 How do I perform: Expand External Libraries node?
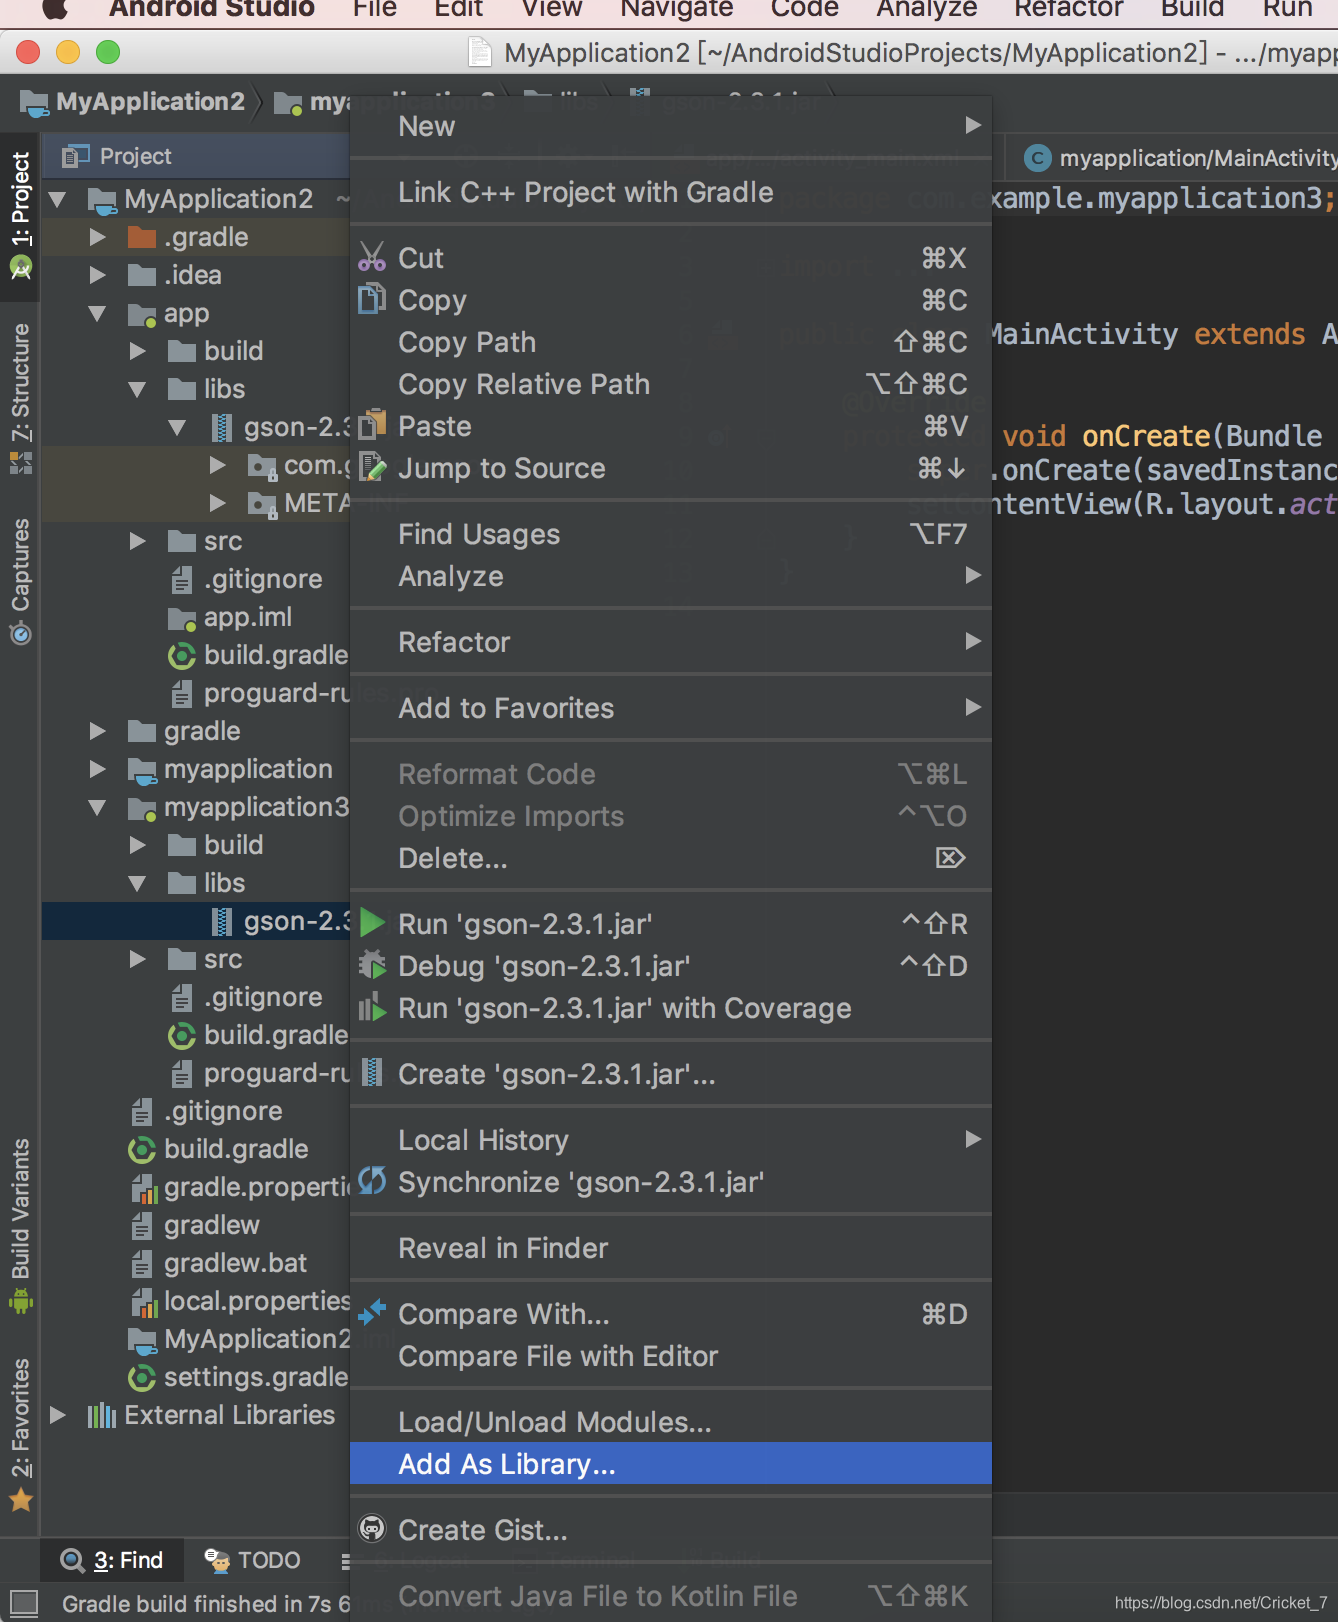point(58,1415)
